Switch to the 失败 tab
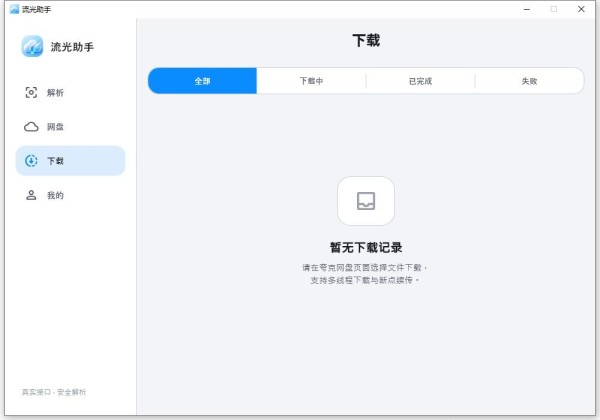 pos(530,81)
